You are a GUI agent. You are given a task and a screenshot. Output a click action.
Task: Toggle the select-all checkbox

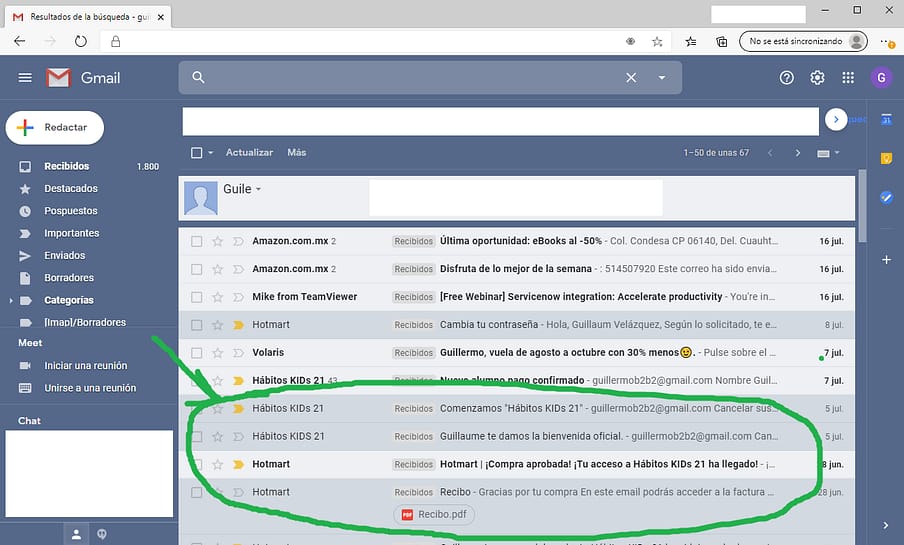pyautogui.click(x=197, y=153)
